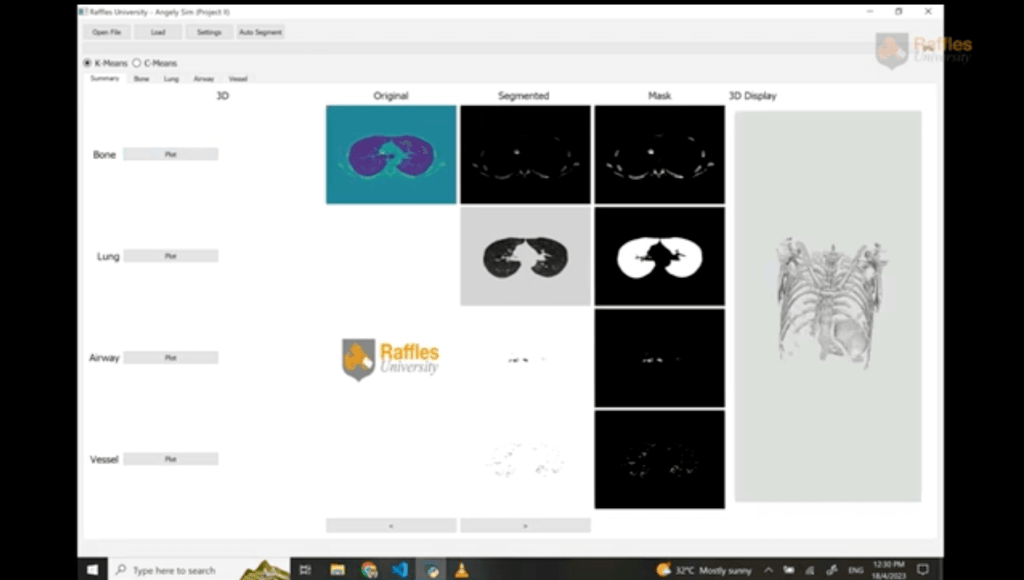The width and height of the screenshot is (1024, 580).
Task: Open the notification center icon
Action: [x=922, y=570]
